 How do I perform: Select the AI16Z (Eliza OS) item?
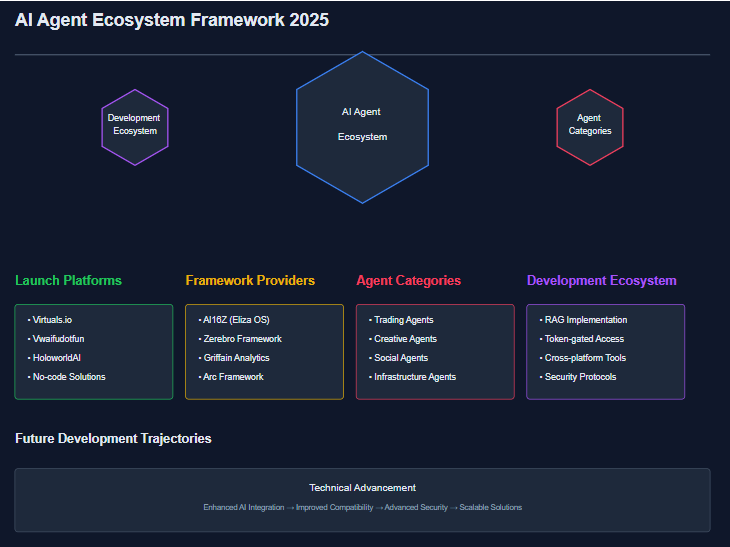[234, 320]
